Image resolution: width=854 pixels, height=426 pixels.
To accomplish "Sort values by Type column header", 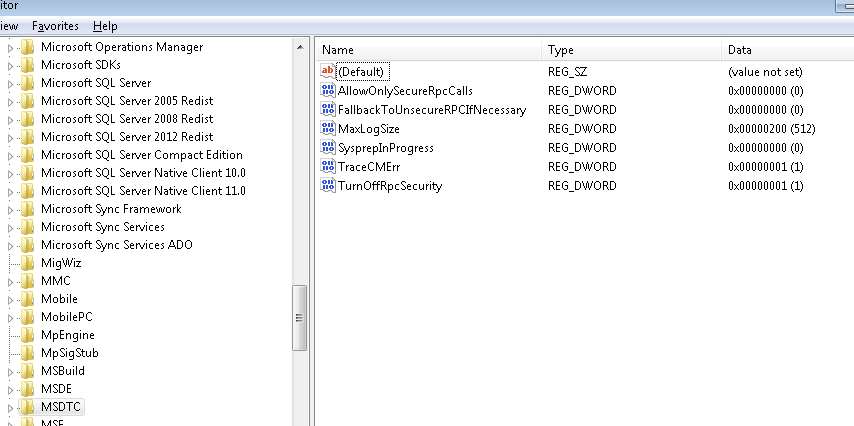I will tap(631, 50).
